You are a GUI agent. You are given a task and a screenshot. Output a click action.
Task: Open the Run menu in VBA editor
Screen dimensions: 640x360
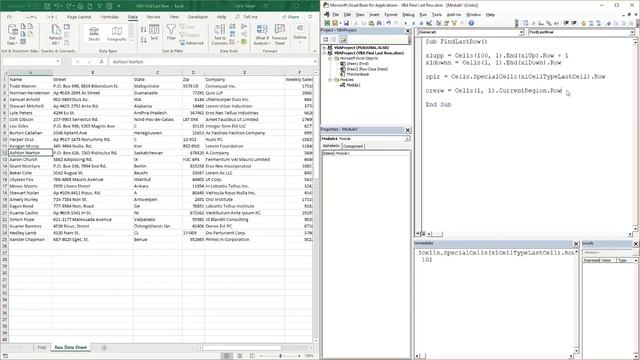423,14
